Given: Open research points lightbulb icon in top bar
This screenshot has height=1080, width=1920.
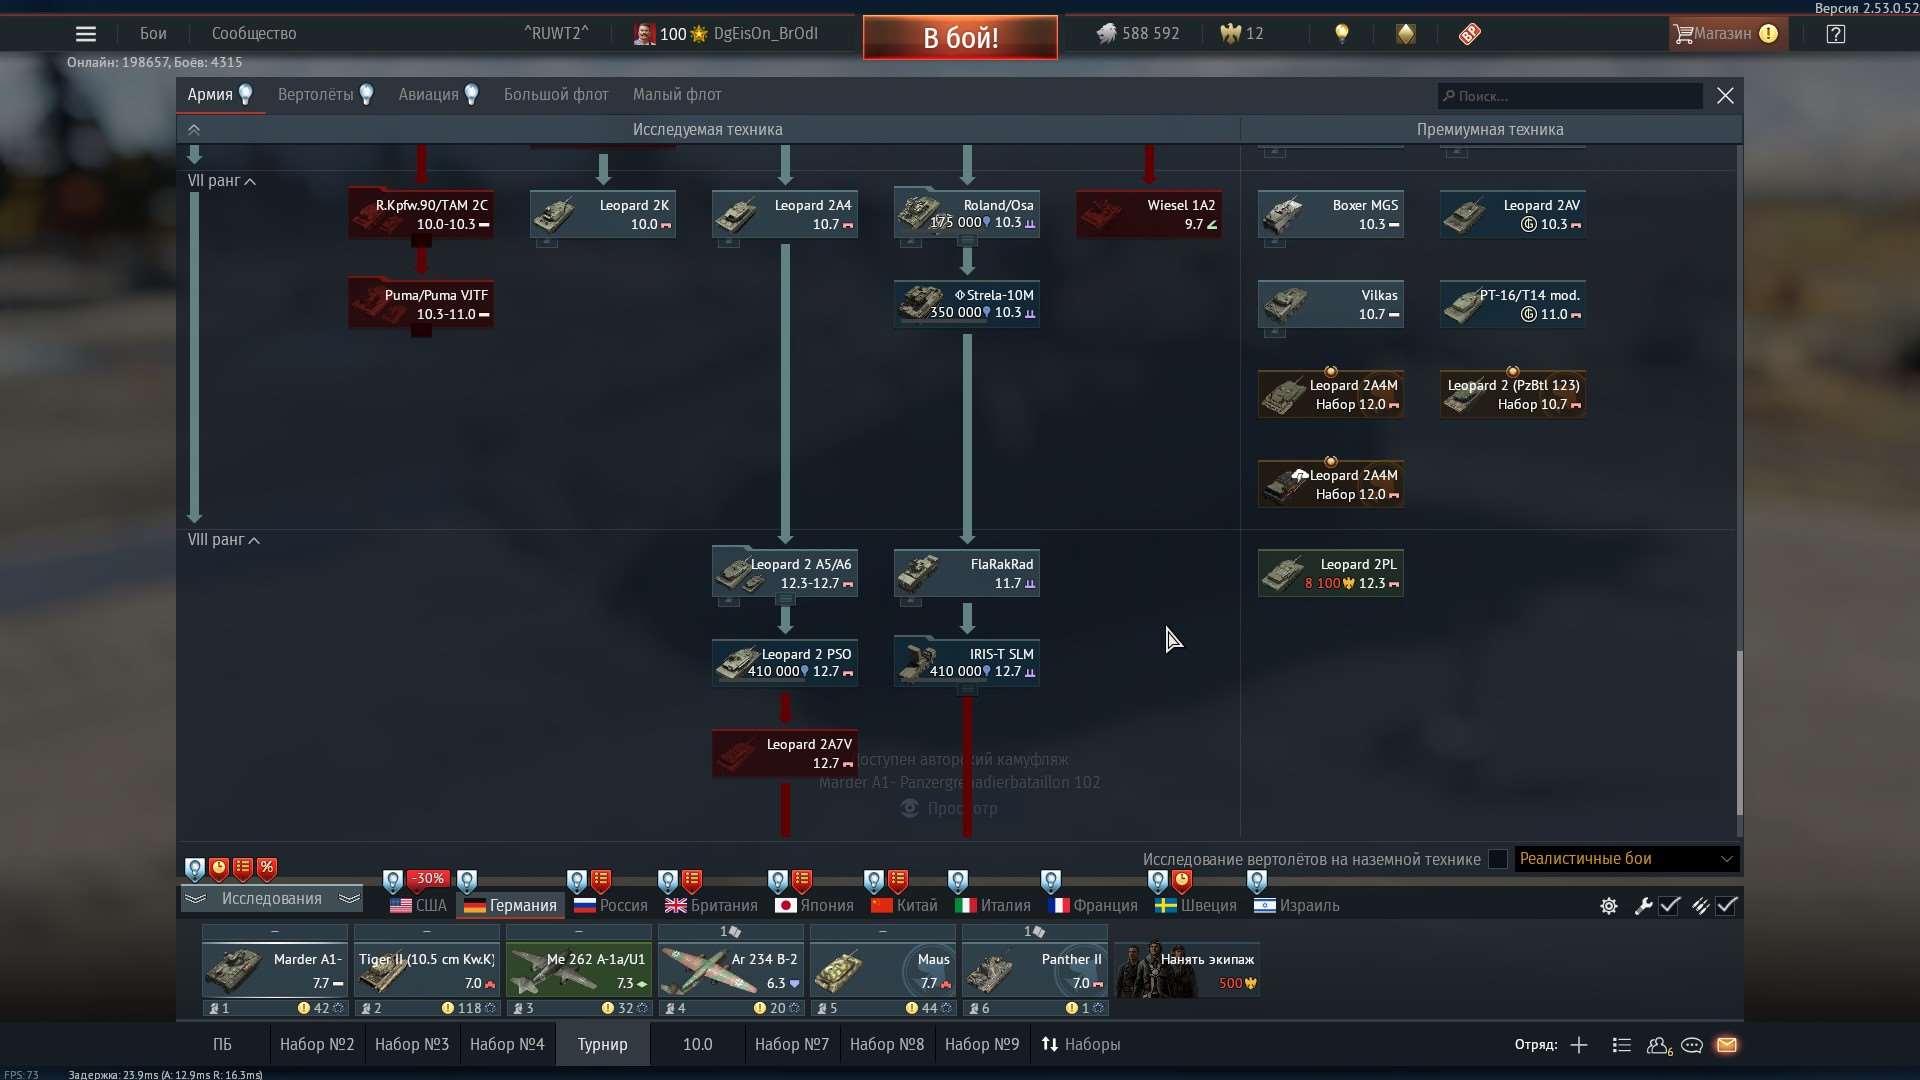Looking at the screenshot, I should 1341,33.
